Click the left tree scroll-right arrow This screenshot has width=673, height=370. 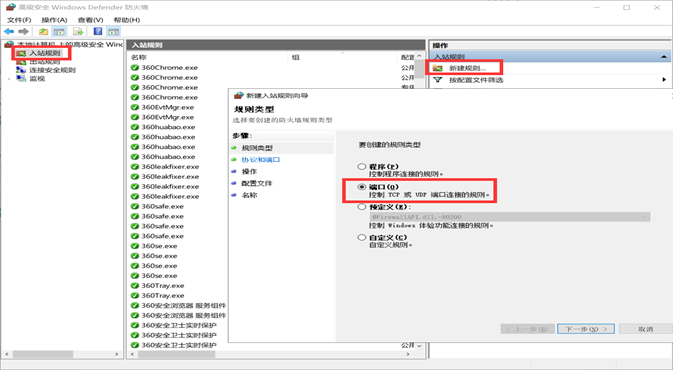[x=117, y=355]
